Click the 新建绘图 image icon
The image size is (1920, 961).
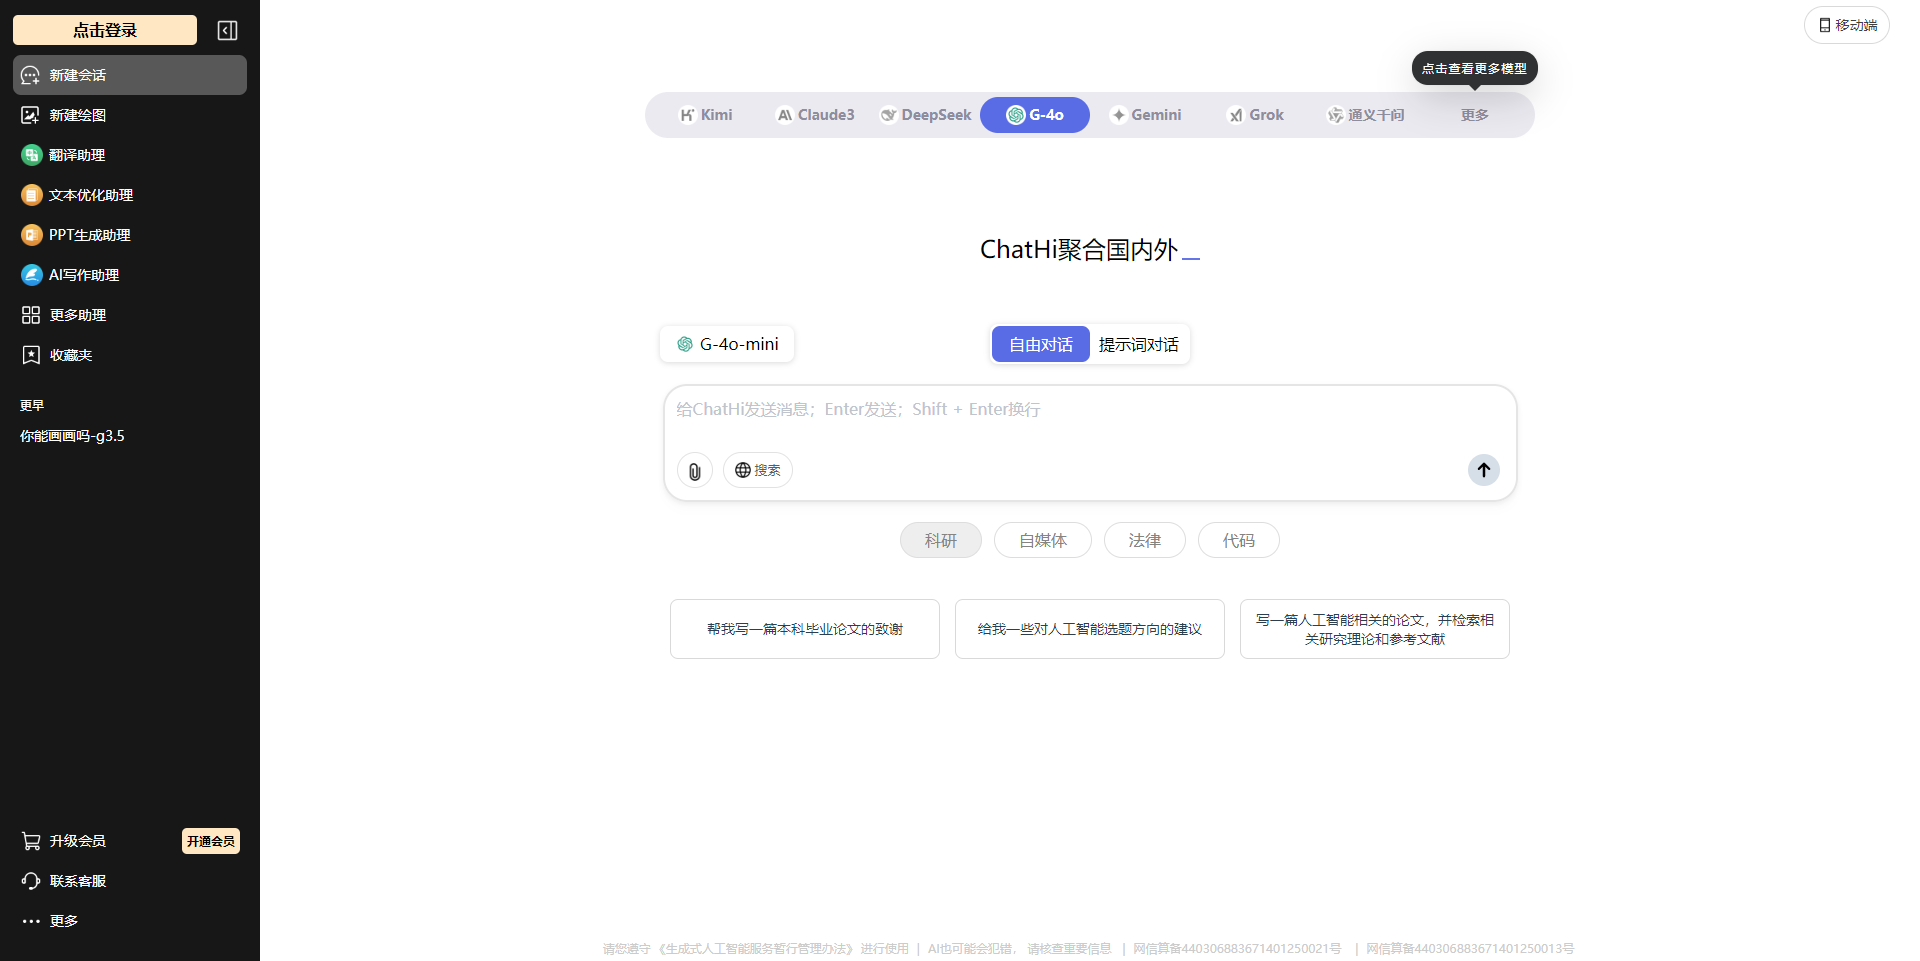(31, 115)
